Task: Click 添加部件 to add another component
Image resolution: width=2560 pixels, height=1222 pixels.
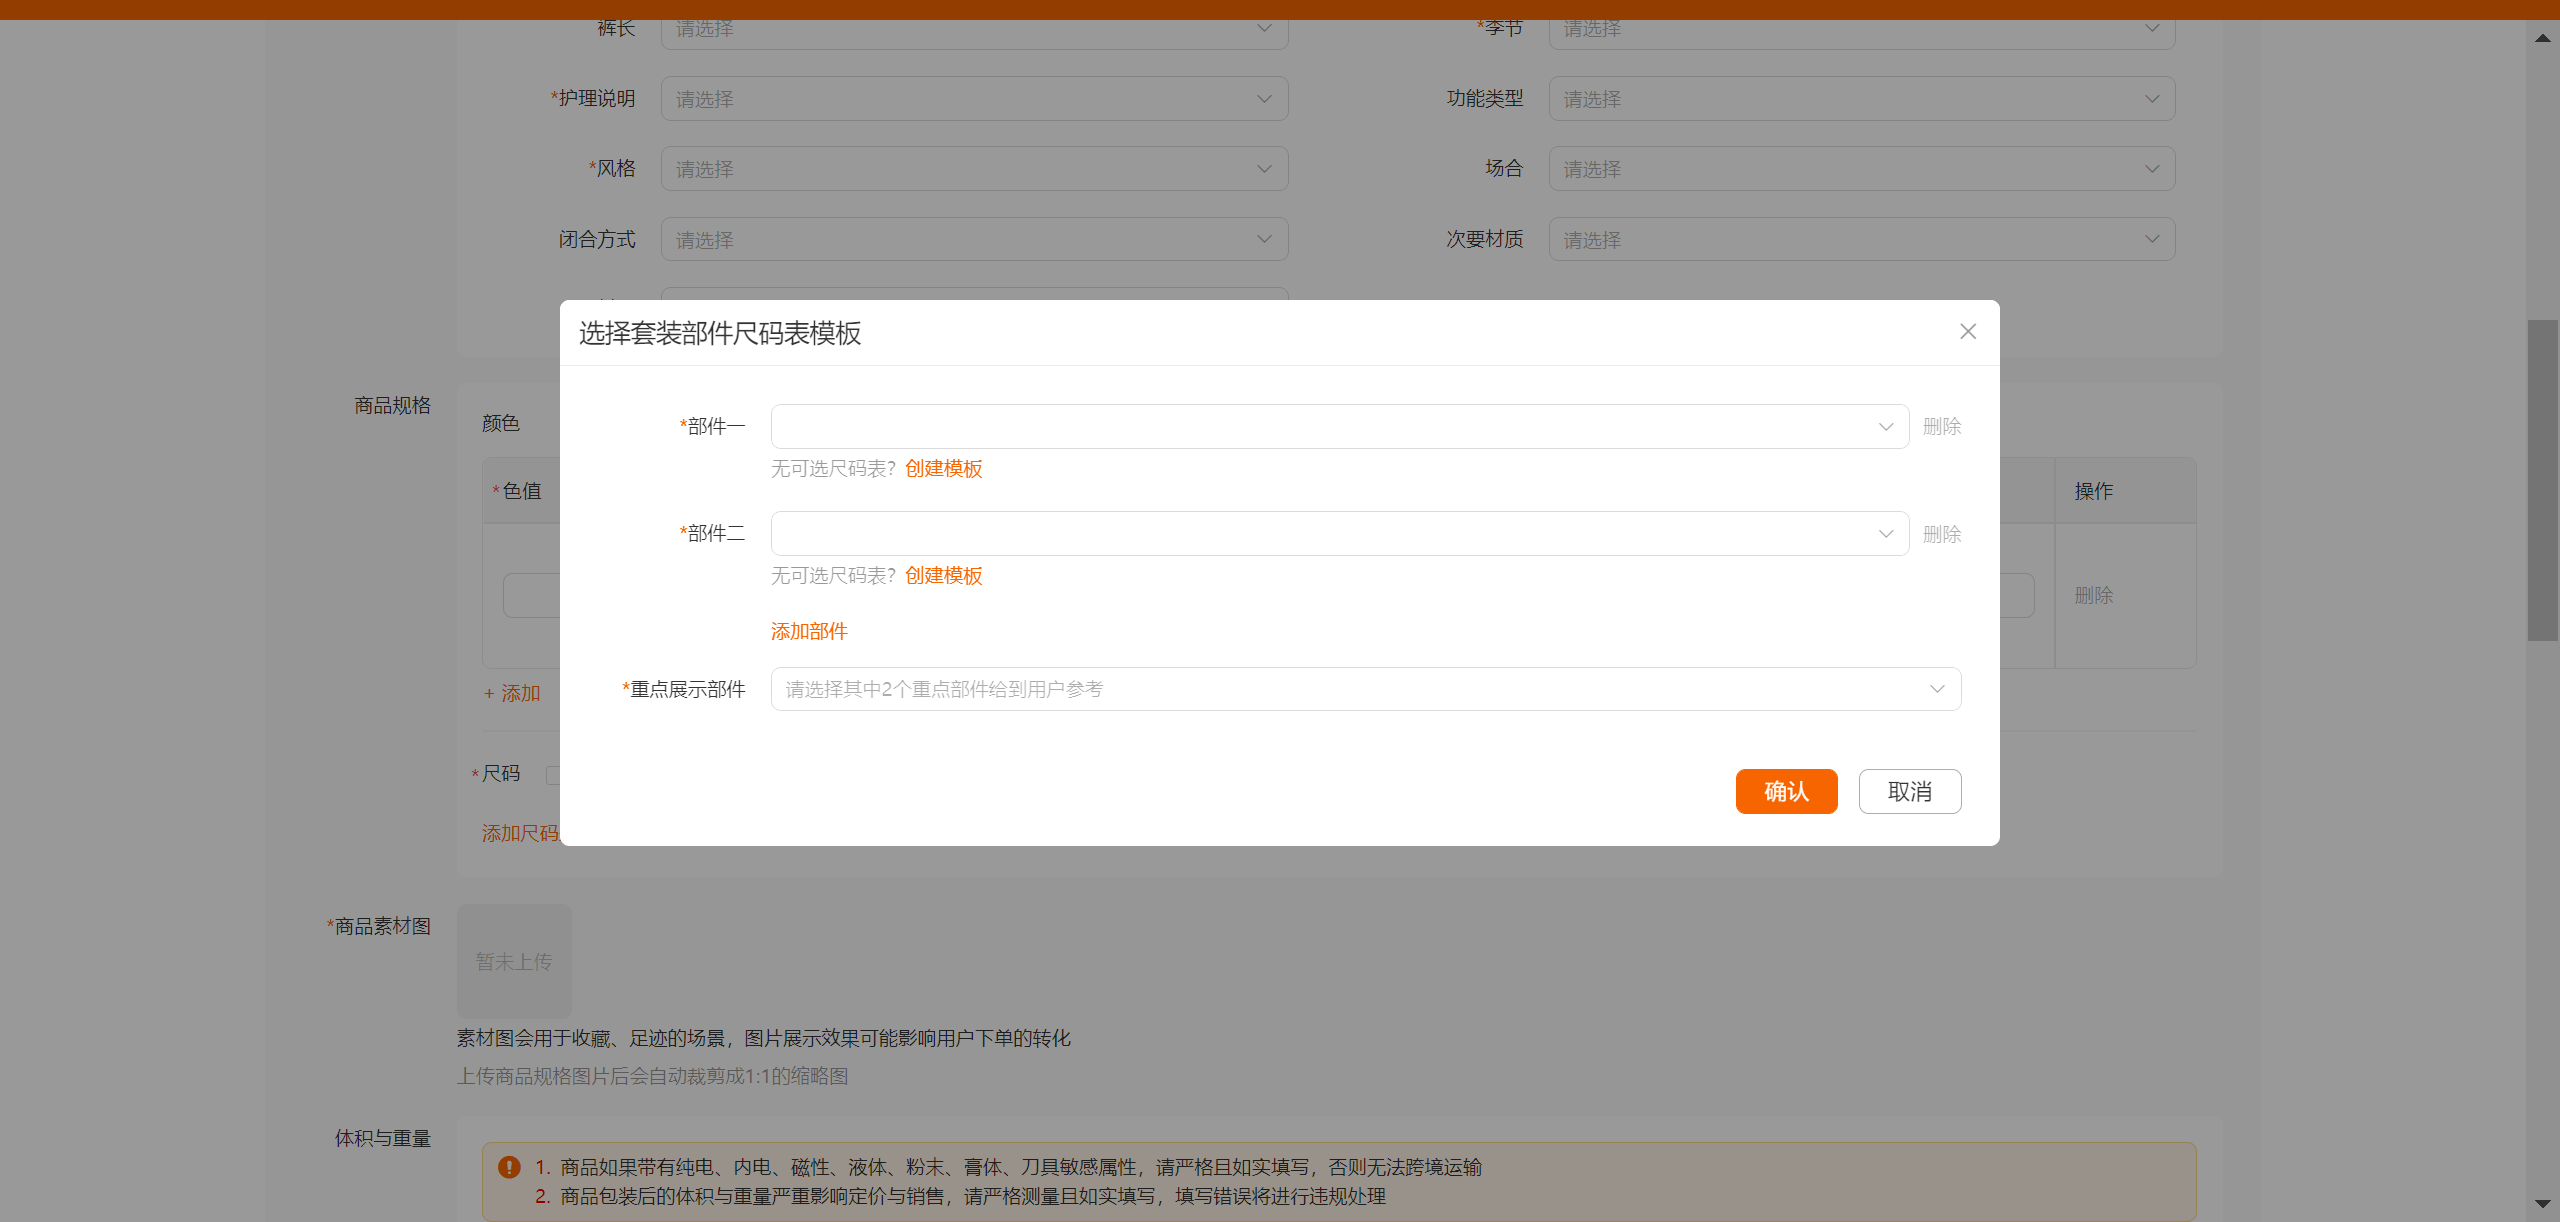Action: [808, 631]
